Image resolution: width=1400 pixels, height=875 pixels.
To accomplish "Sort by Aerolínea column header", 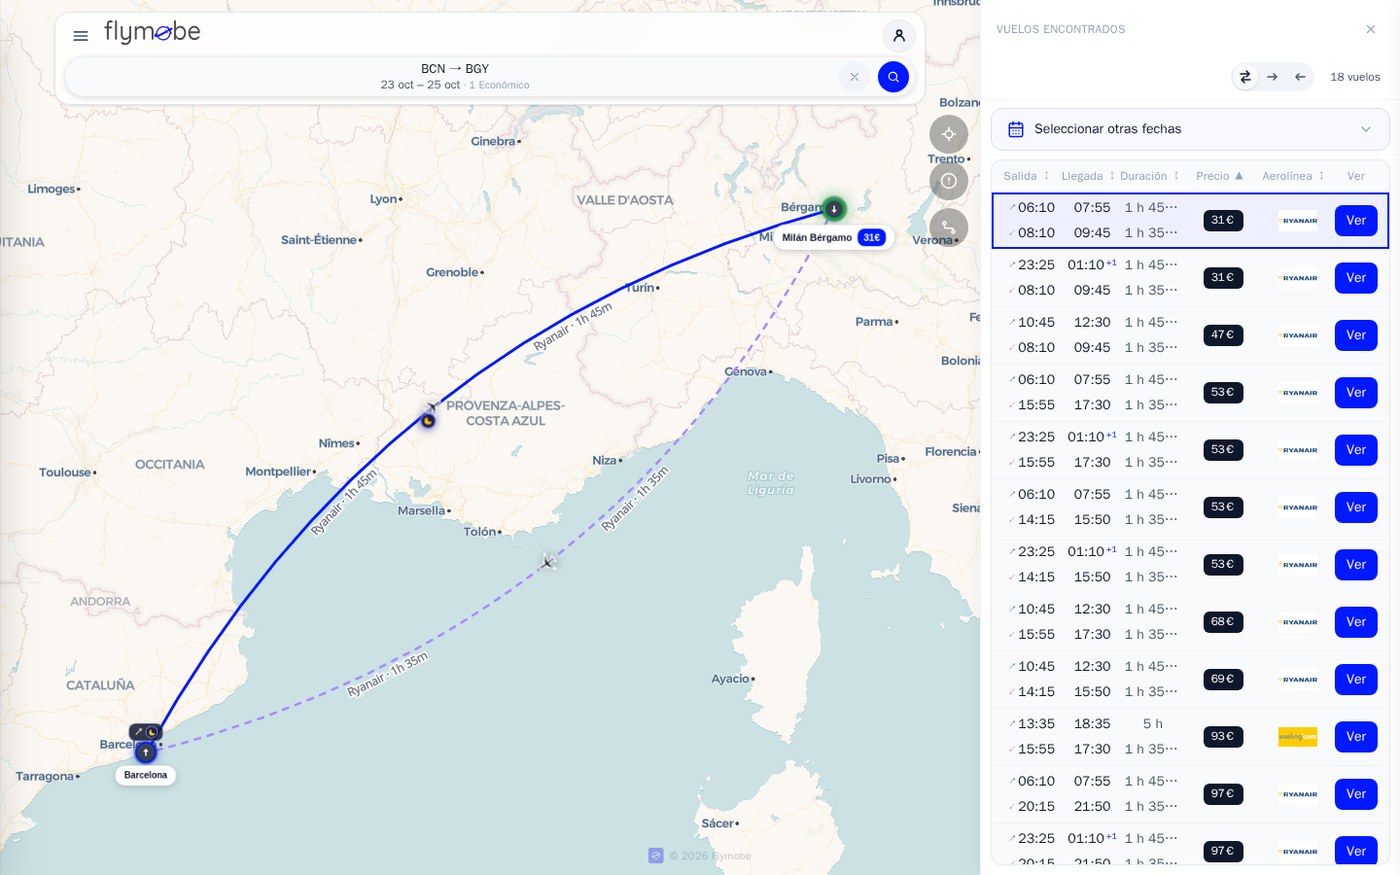I will (1293, 176).
